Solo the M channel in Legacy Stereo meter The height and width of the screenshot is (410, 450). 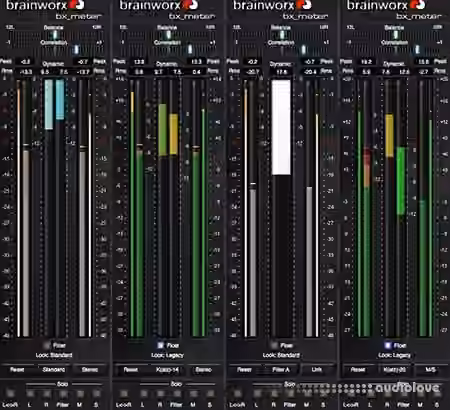pos(193,394)
